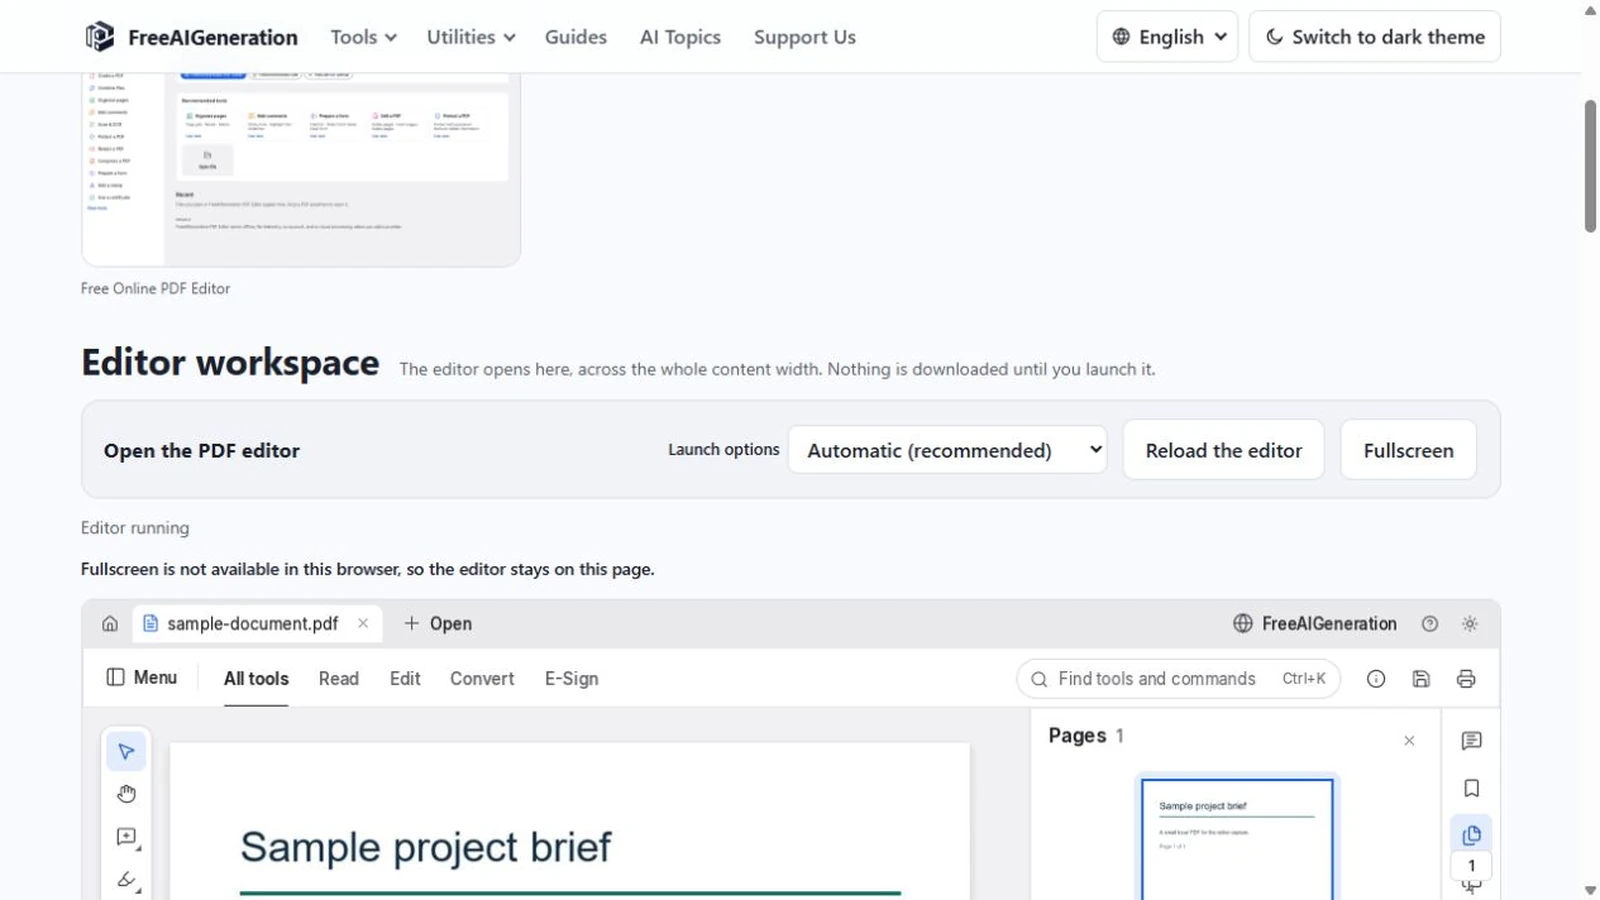This screenshot has height=900, width=1600.
Task: Switch to the E-Sign tab
Action: coord(572,679)
